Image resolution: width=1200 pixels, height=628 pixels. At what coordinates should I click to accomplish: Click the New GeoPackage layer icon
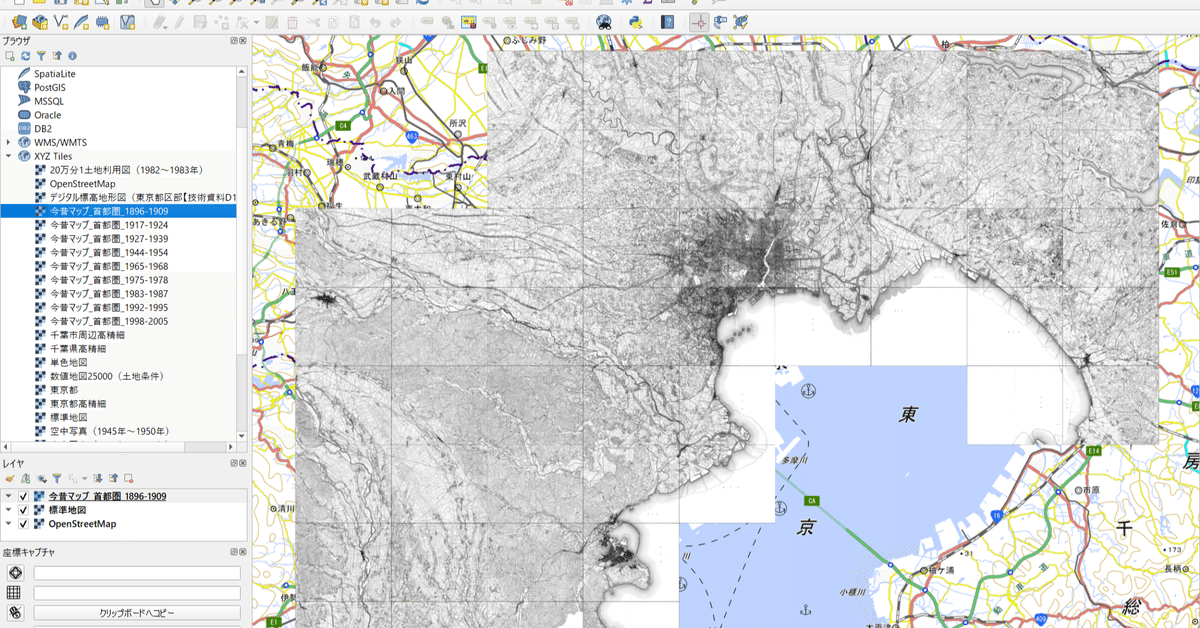[x=40, y=22]
